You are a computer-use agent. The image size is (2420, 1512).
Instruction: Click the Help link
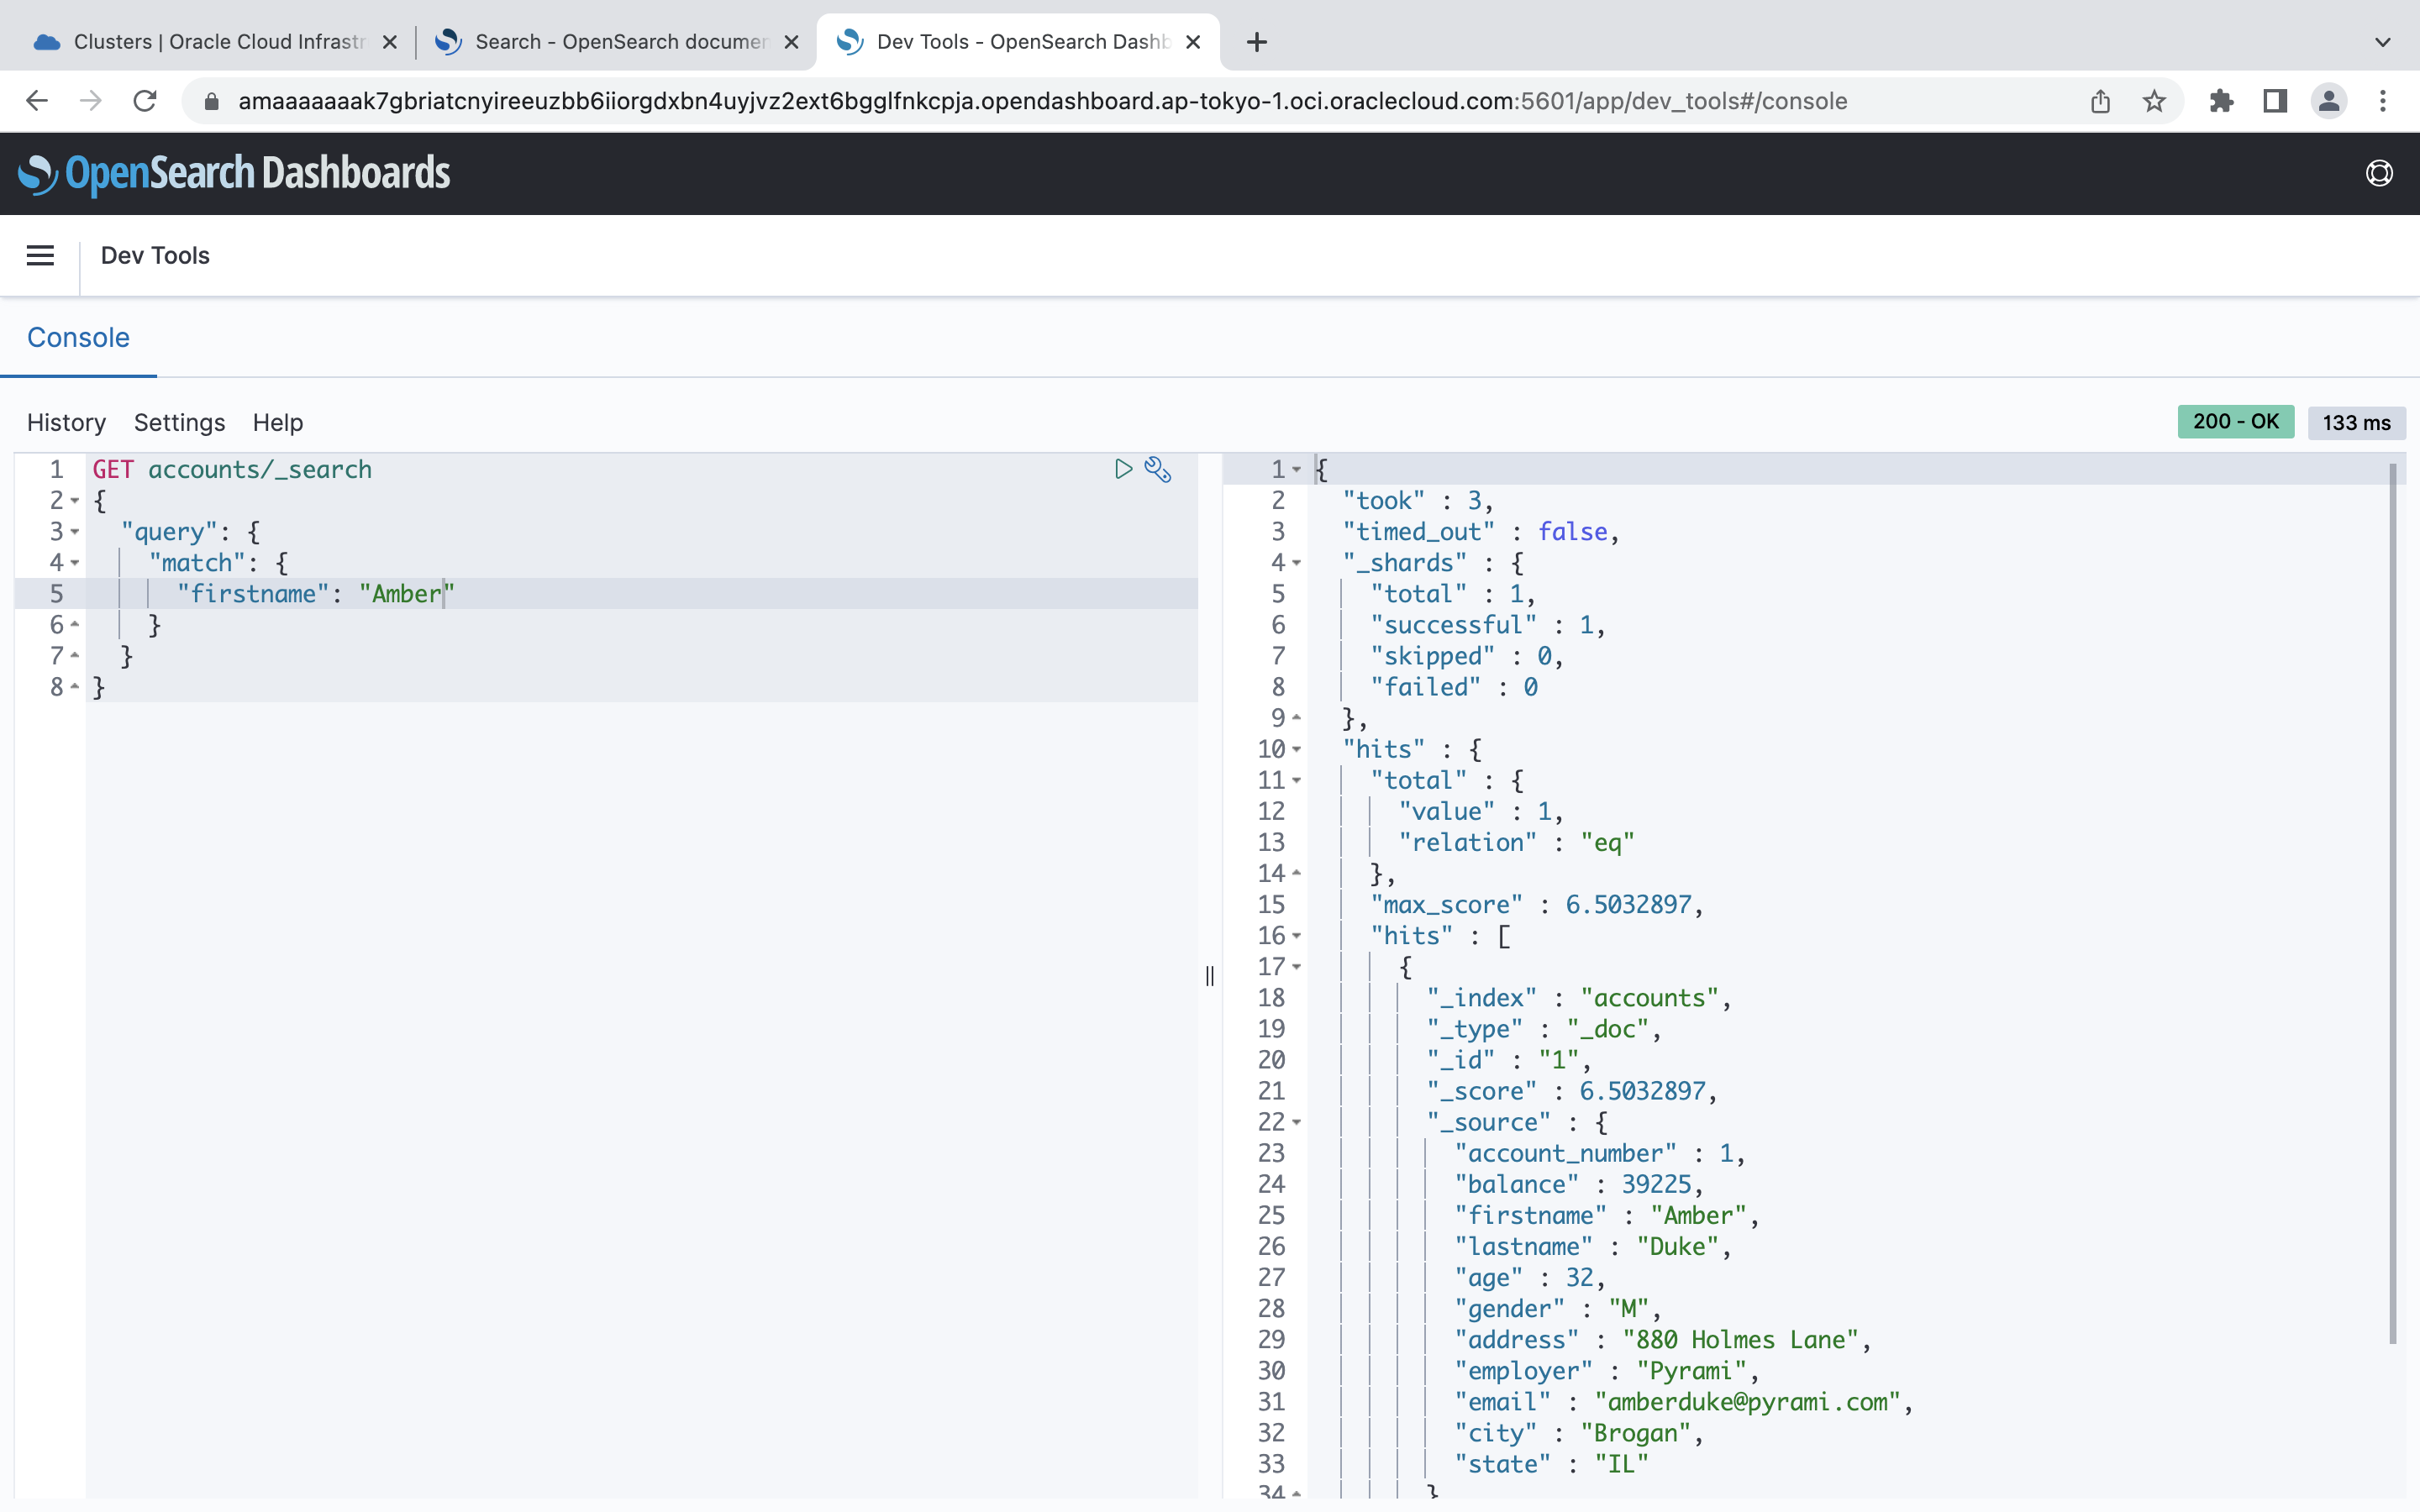(277, 422)
